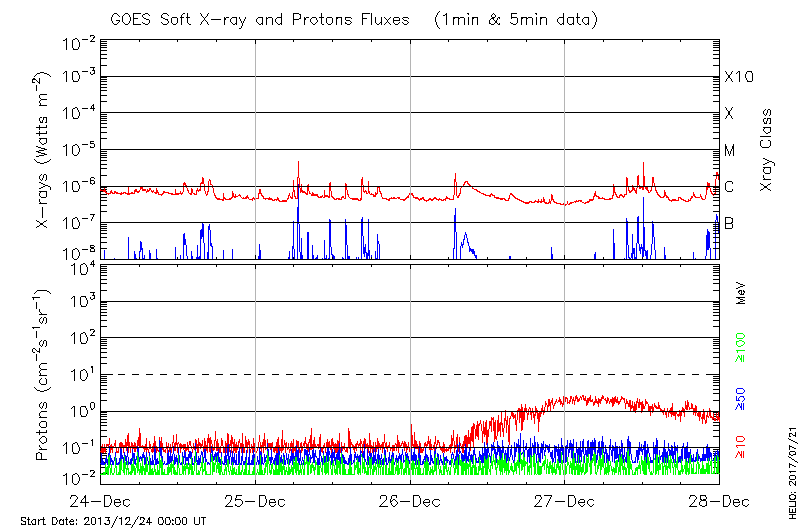Click the M class label on right axis
The width and height of the screenshot is (800, 530).
click(x=730, y=150)
